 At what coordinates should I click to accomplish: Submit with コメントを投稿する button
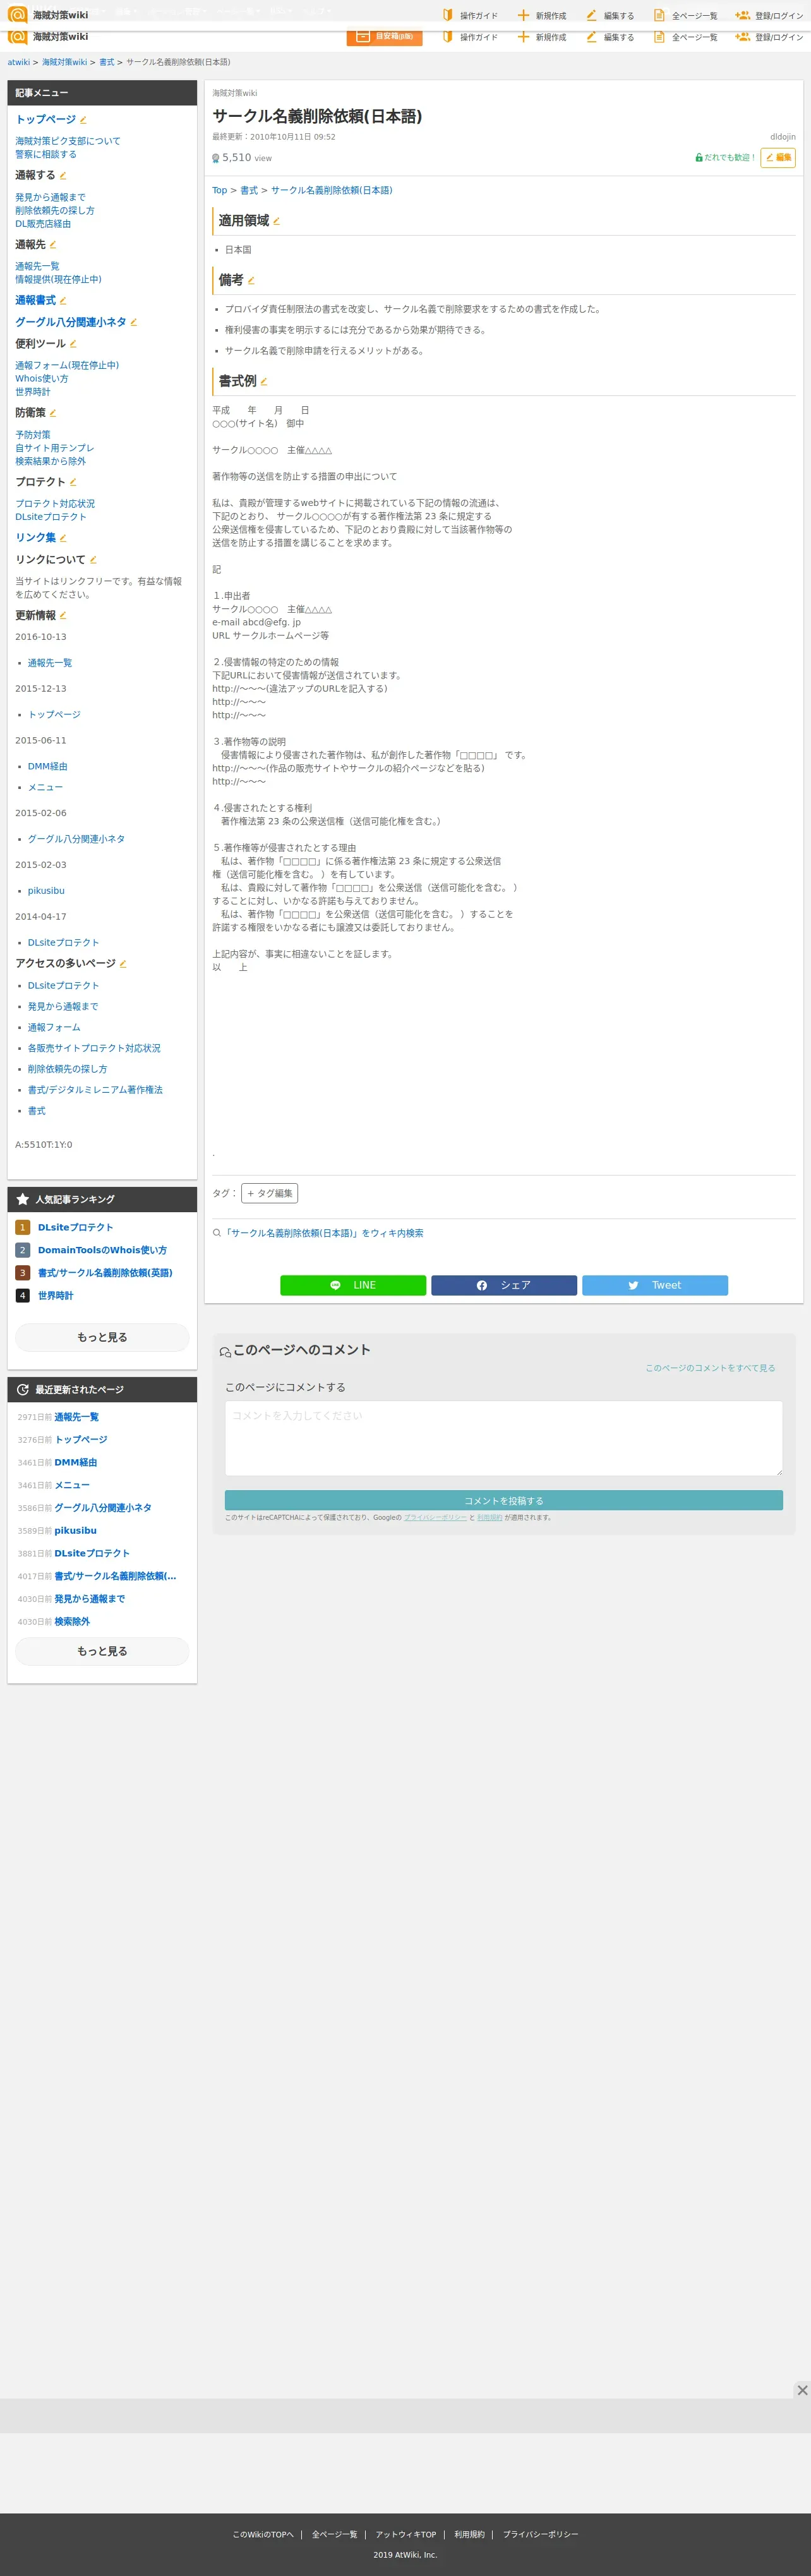click(503, 1500)
